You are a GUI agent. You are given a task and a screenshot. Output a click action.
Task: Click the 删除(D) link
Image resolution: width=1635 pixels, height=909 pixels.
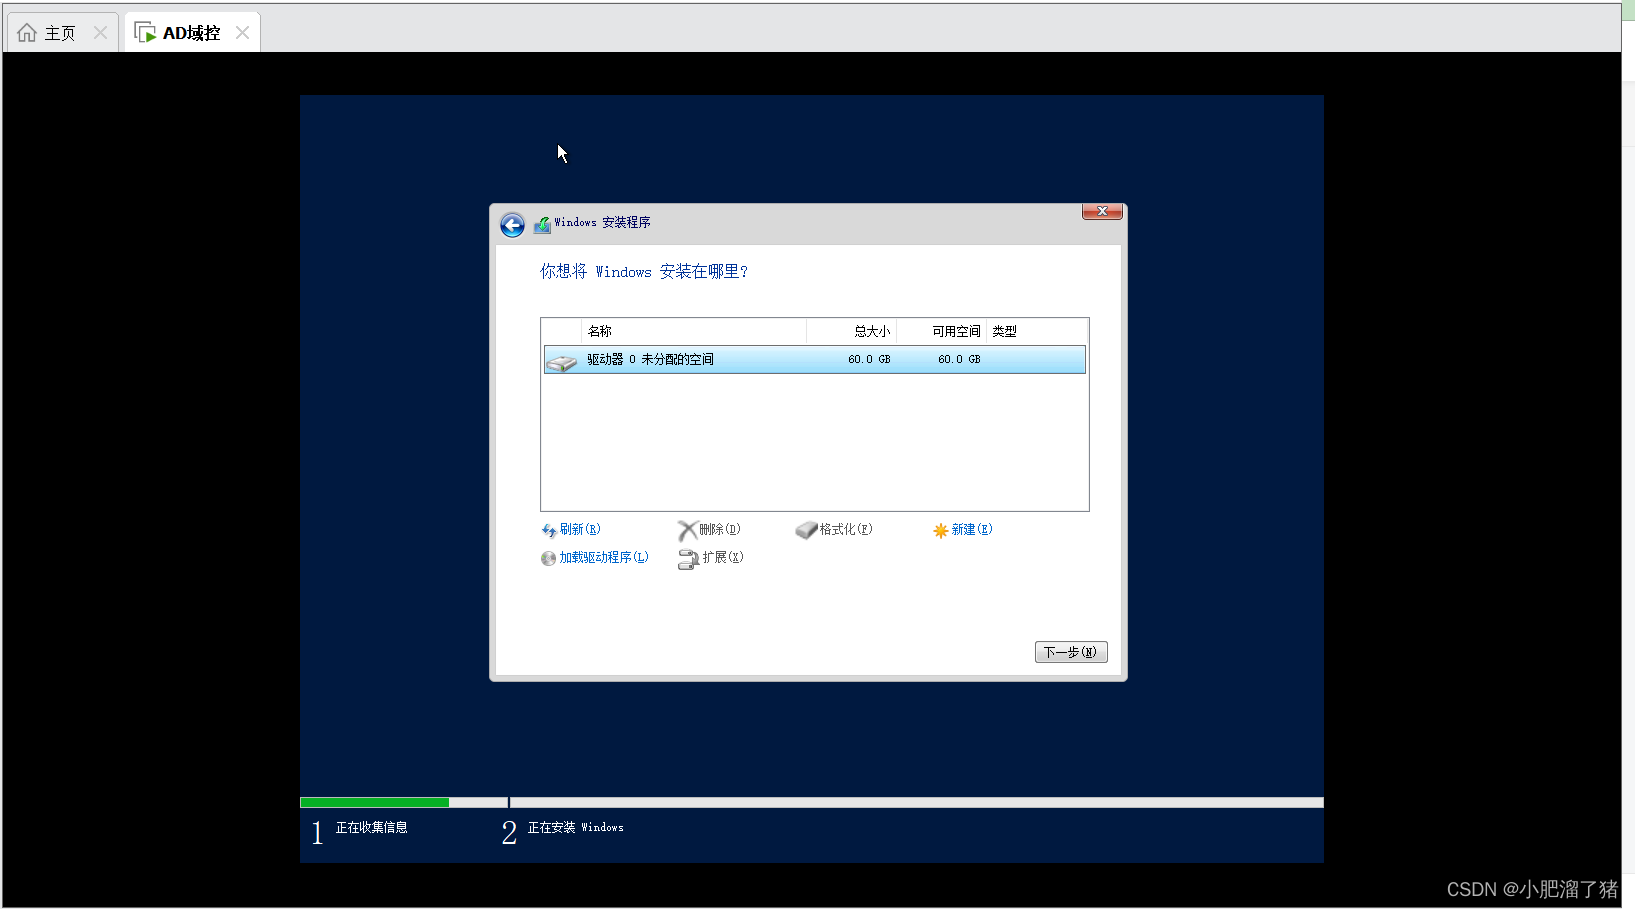tap(720, 530)
